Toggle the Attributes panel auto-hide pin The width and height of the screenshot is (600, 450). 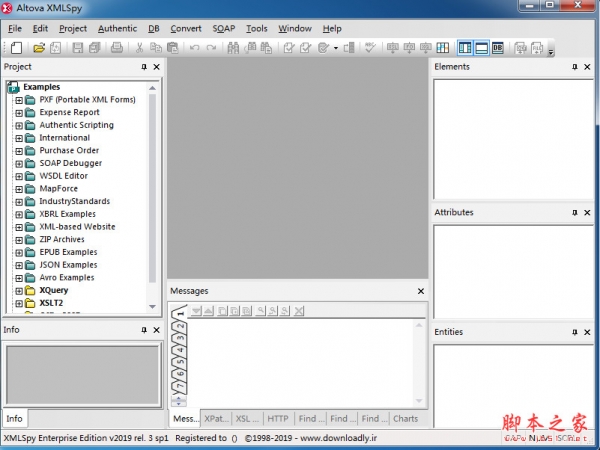click(x=574, y=213)
